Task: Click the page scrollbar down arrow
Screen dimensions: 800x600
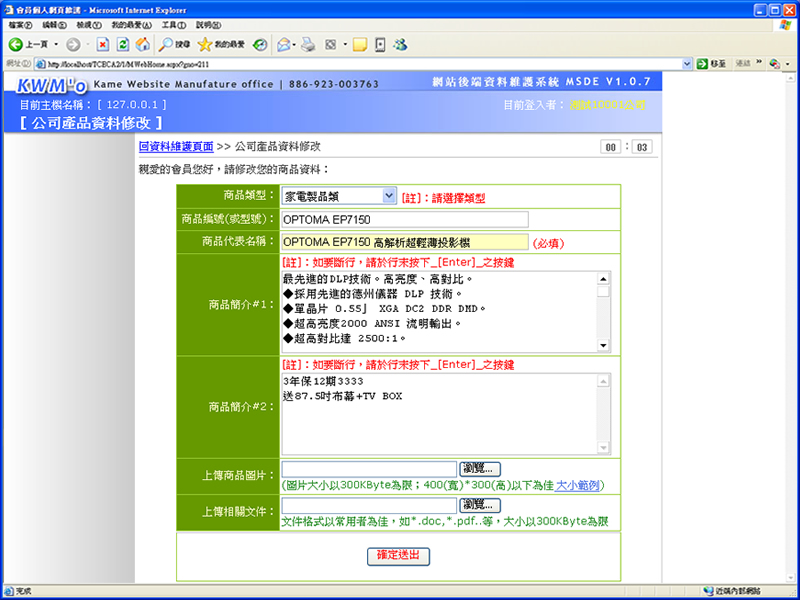Action: [x=791, y=578]
